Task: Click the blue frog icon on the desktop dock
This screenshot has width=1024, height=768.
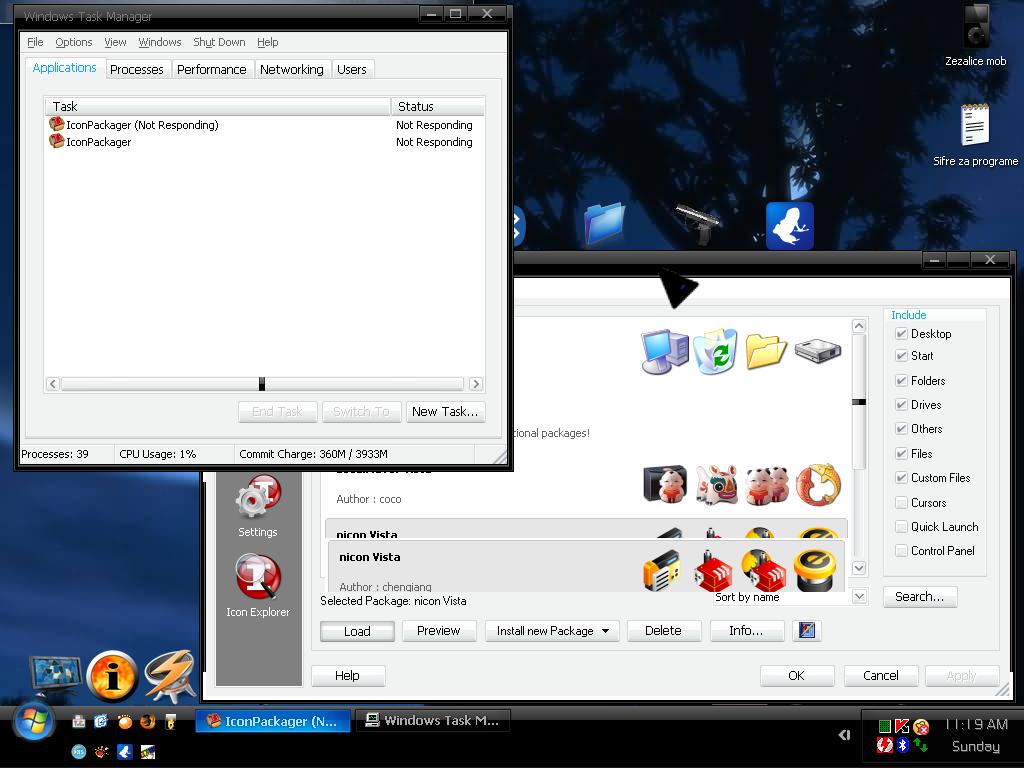Action: [790, 226]
